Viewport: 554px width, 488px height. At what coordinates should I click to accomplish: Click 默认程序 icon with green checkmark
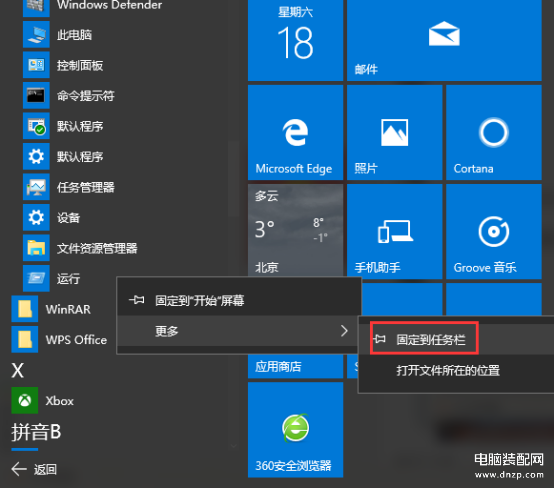pos(36,126)
